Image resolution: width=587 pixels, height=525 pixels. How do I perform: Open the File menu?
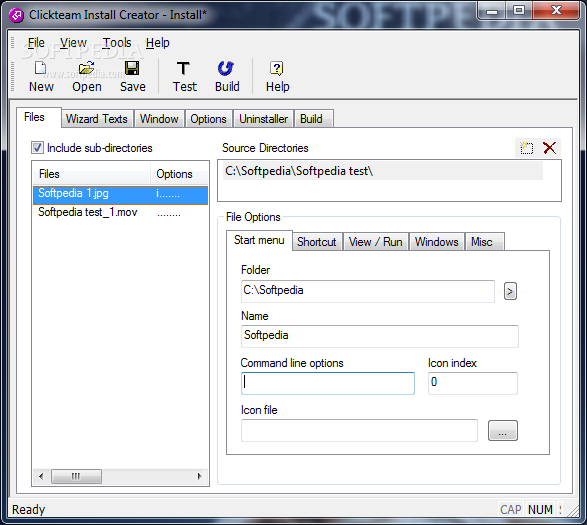(x=36, y=43)
